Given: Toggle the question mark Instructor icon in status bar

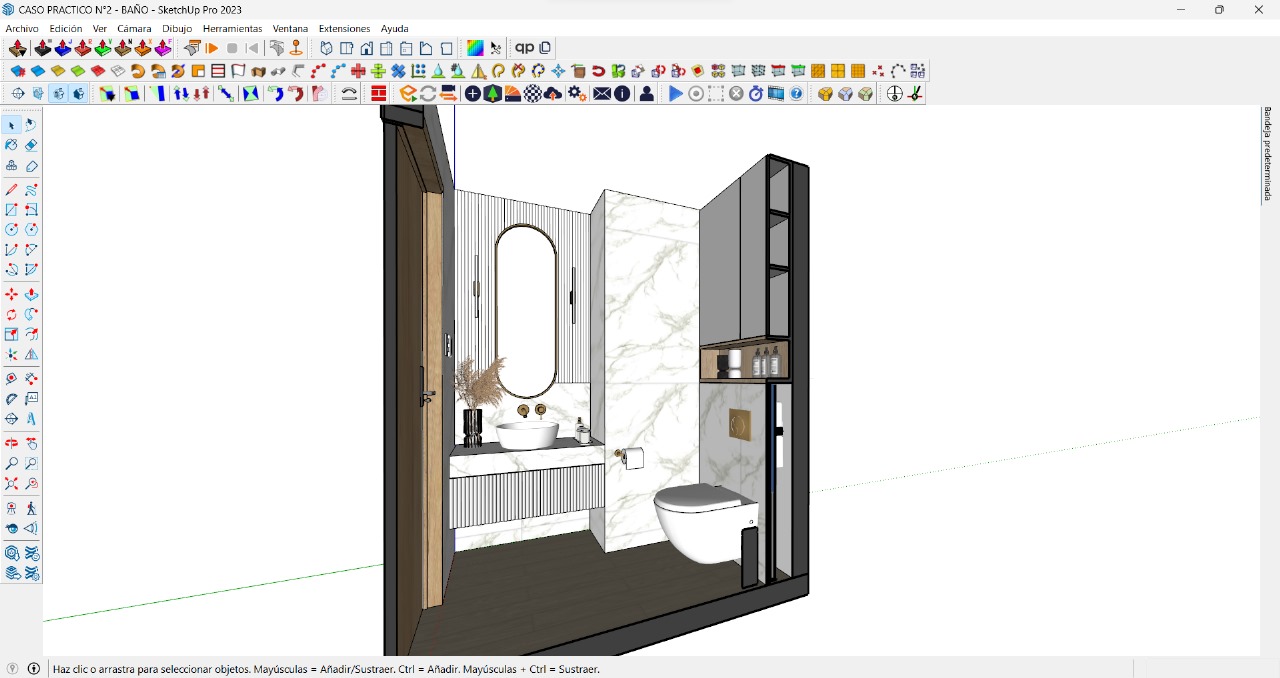Looking at the screenshot, I should 13,669.
